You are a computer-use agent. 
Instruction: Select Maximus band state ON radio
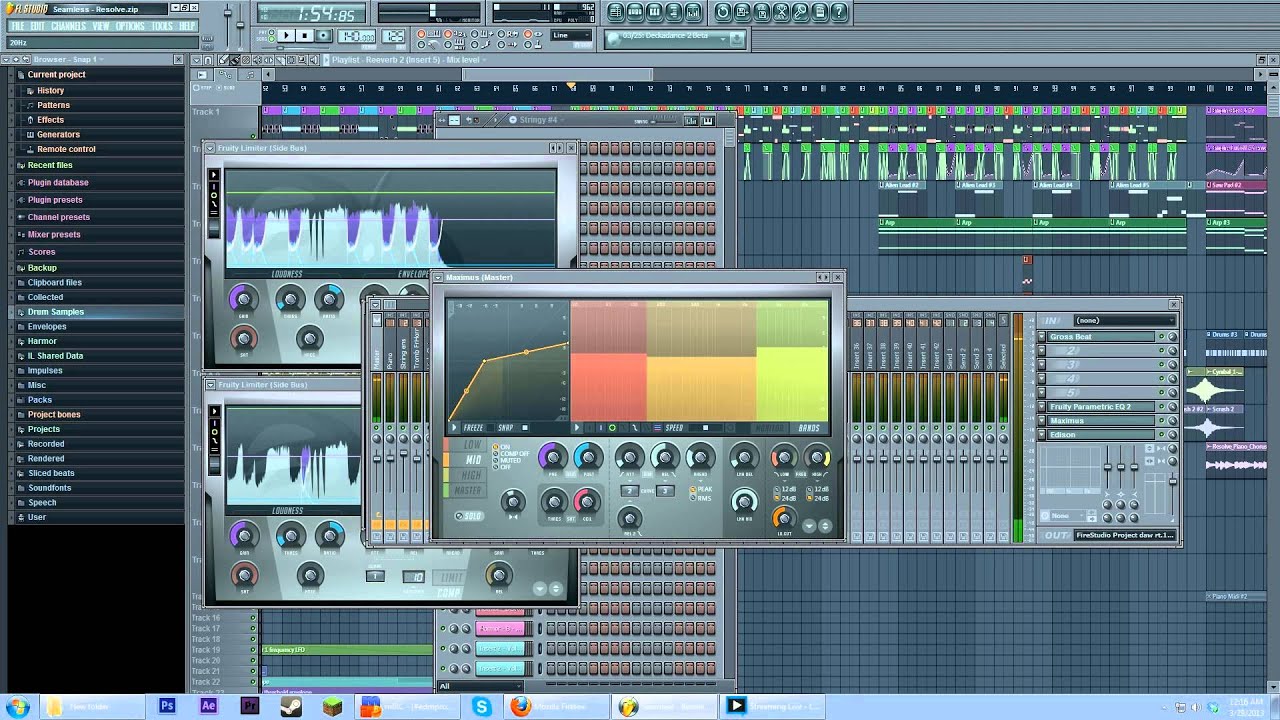click(496, 447)
